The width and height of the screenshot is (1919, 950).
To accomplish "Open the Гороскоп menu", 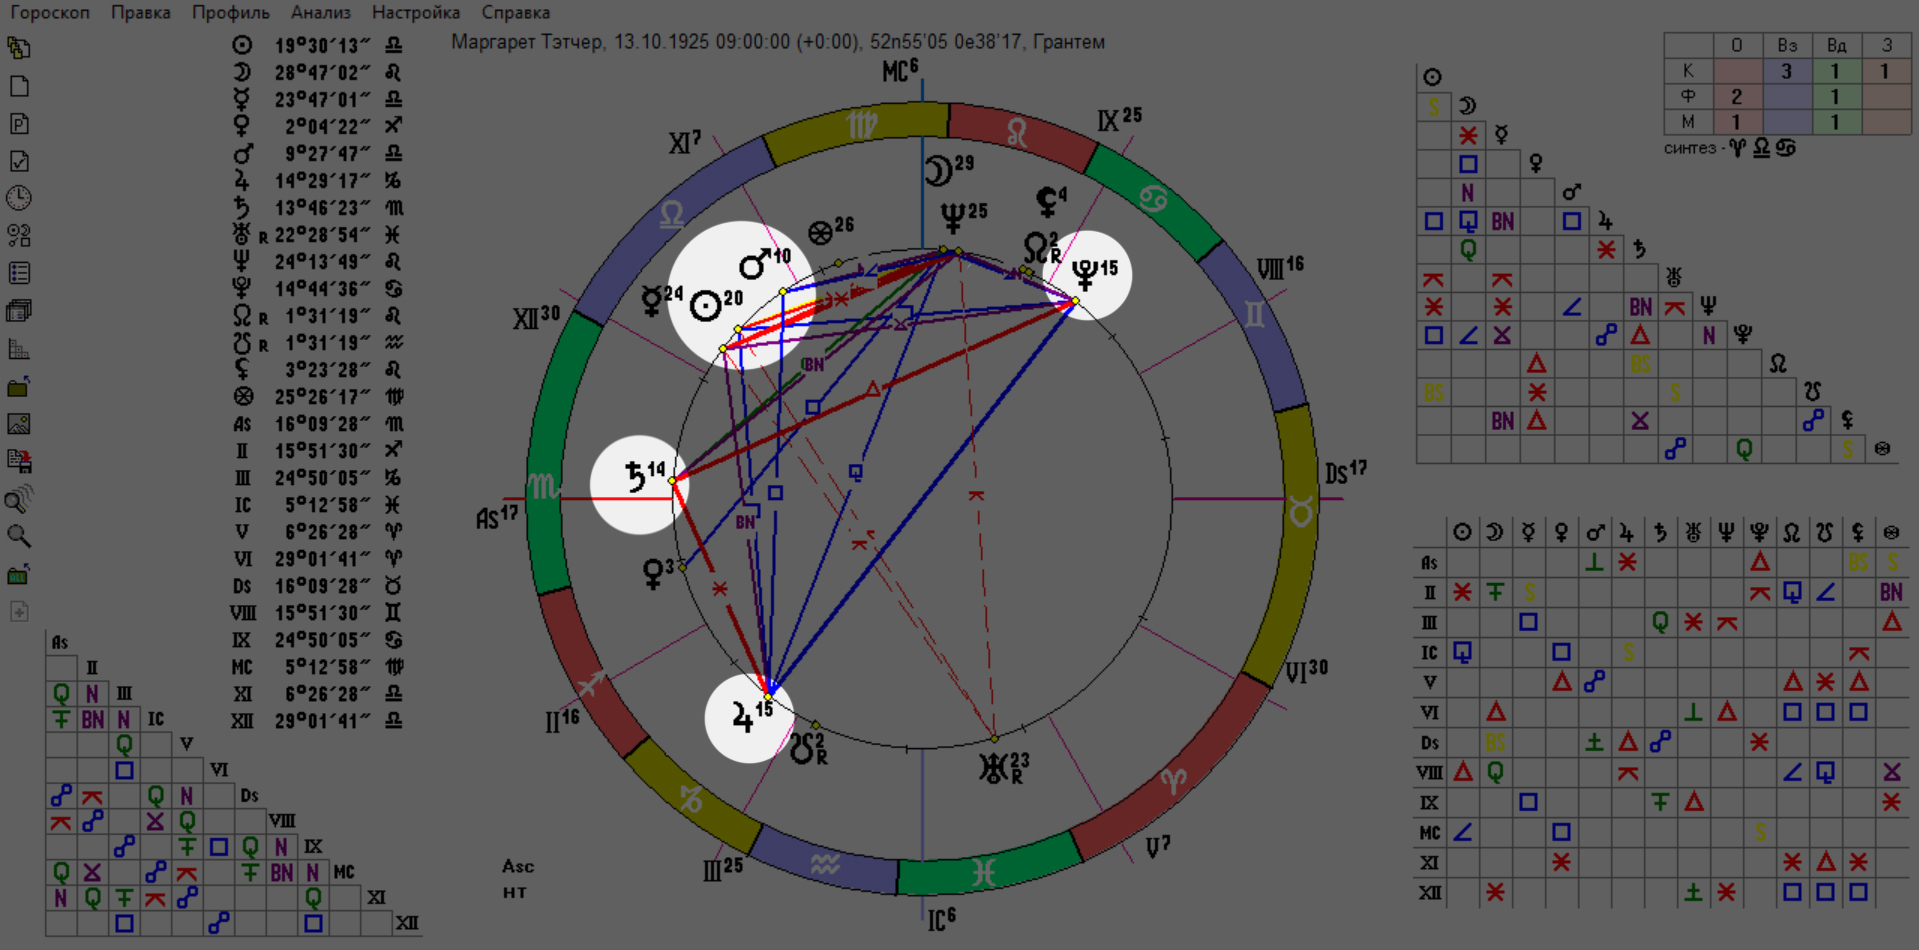I will 50,12.
